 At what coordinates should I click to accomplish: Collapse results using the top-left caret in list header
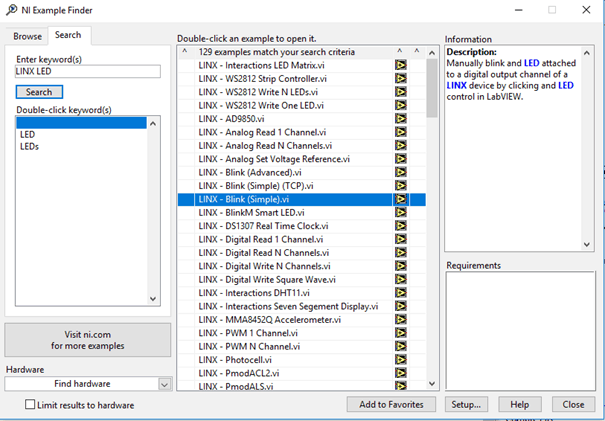(x=184, y=51)
